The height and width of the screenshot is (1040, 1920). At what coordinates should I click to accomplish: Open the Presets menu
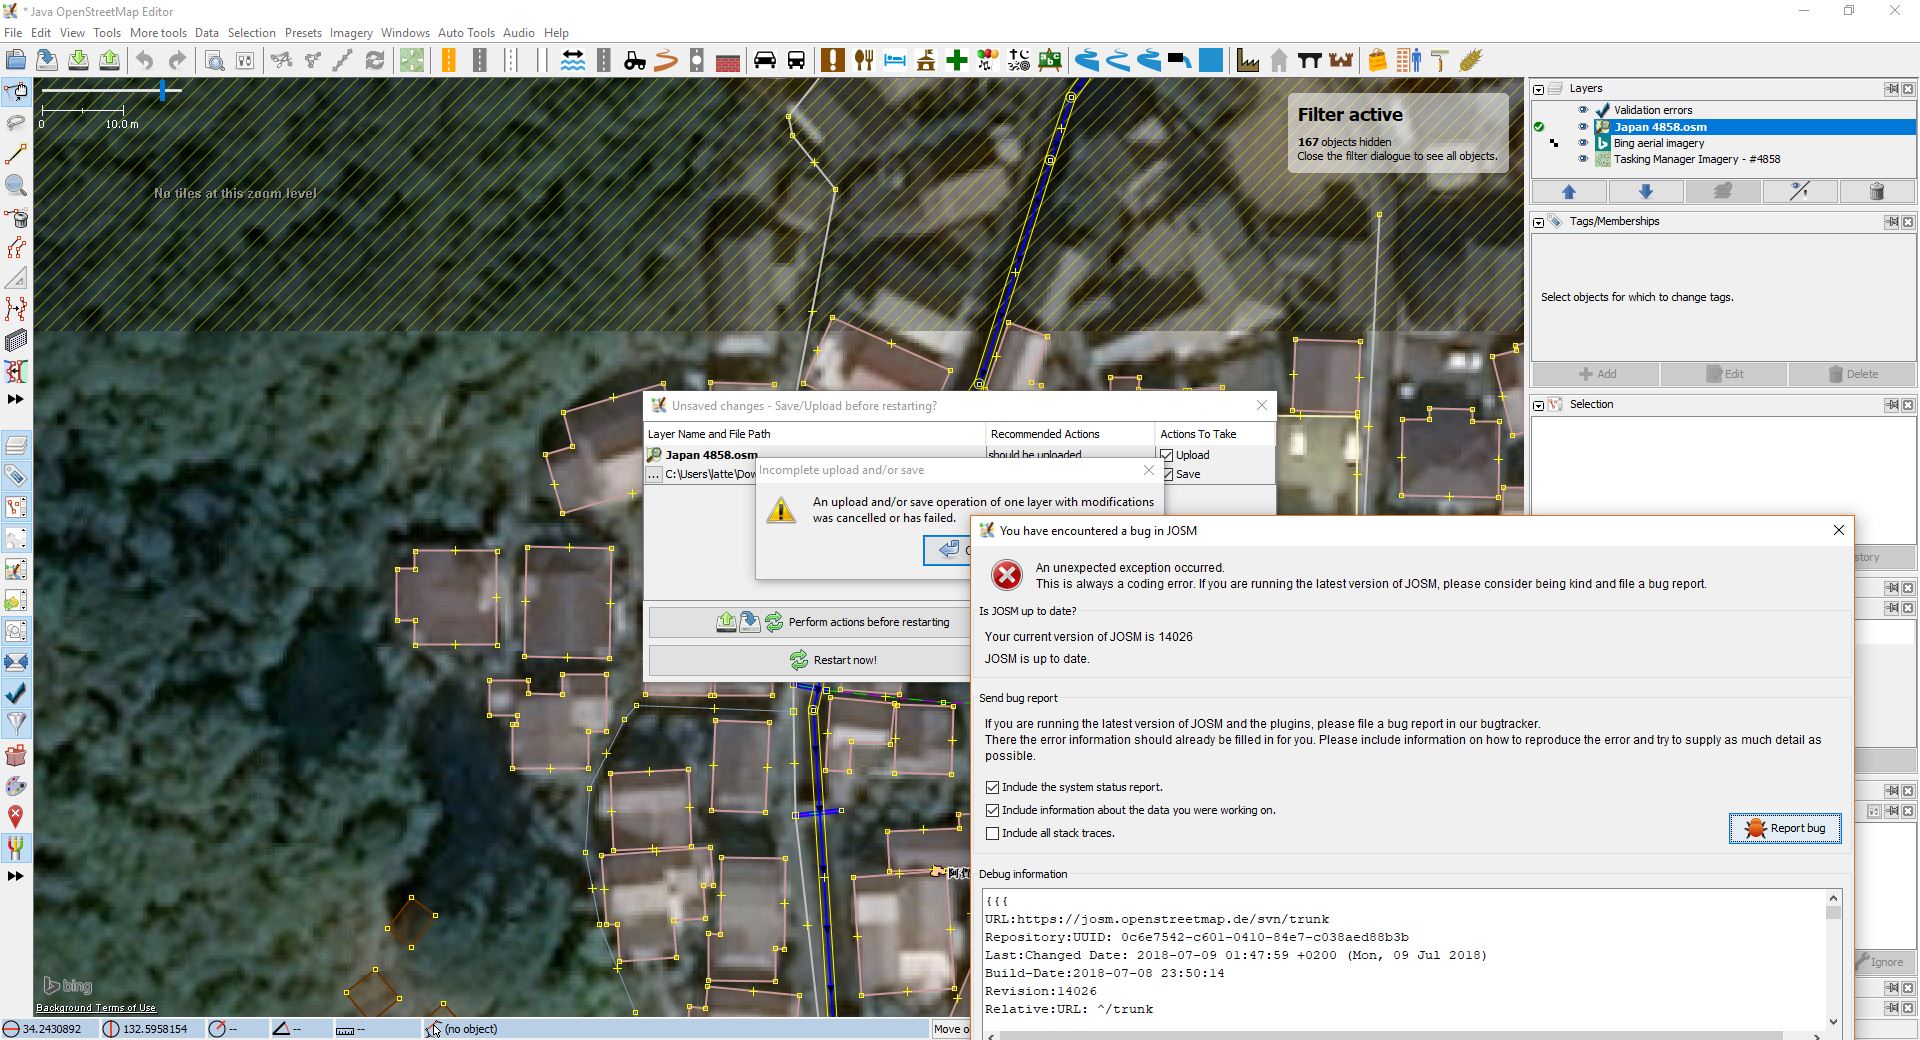pyautogui.click(x=303, y=33)
